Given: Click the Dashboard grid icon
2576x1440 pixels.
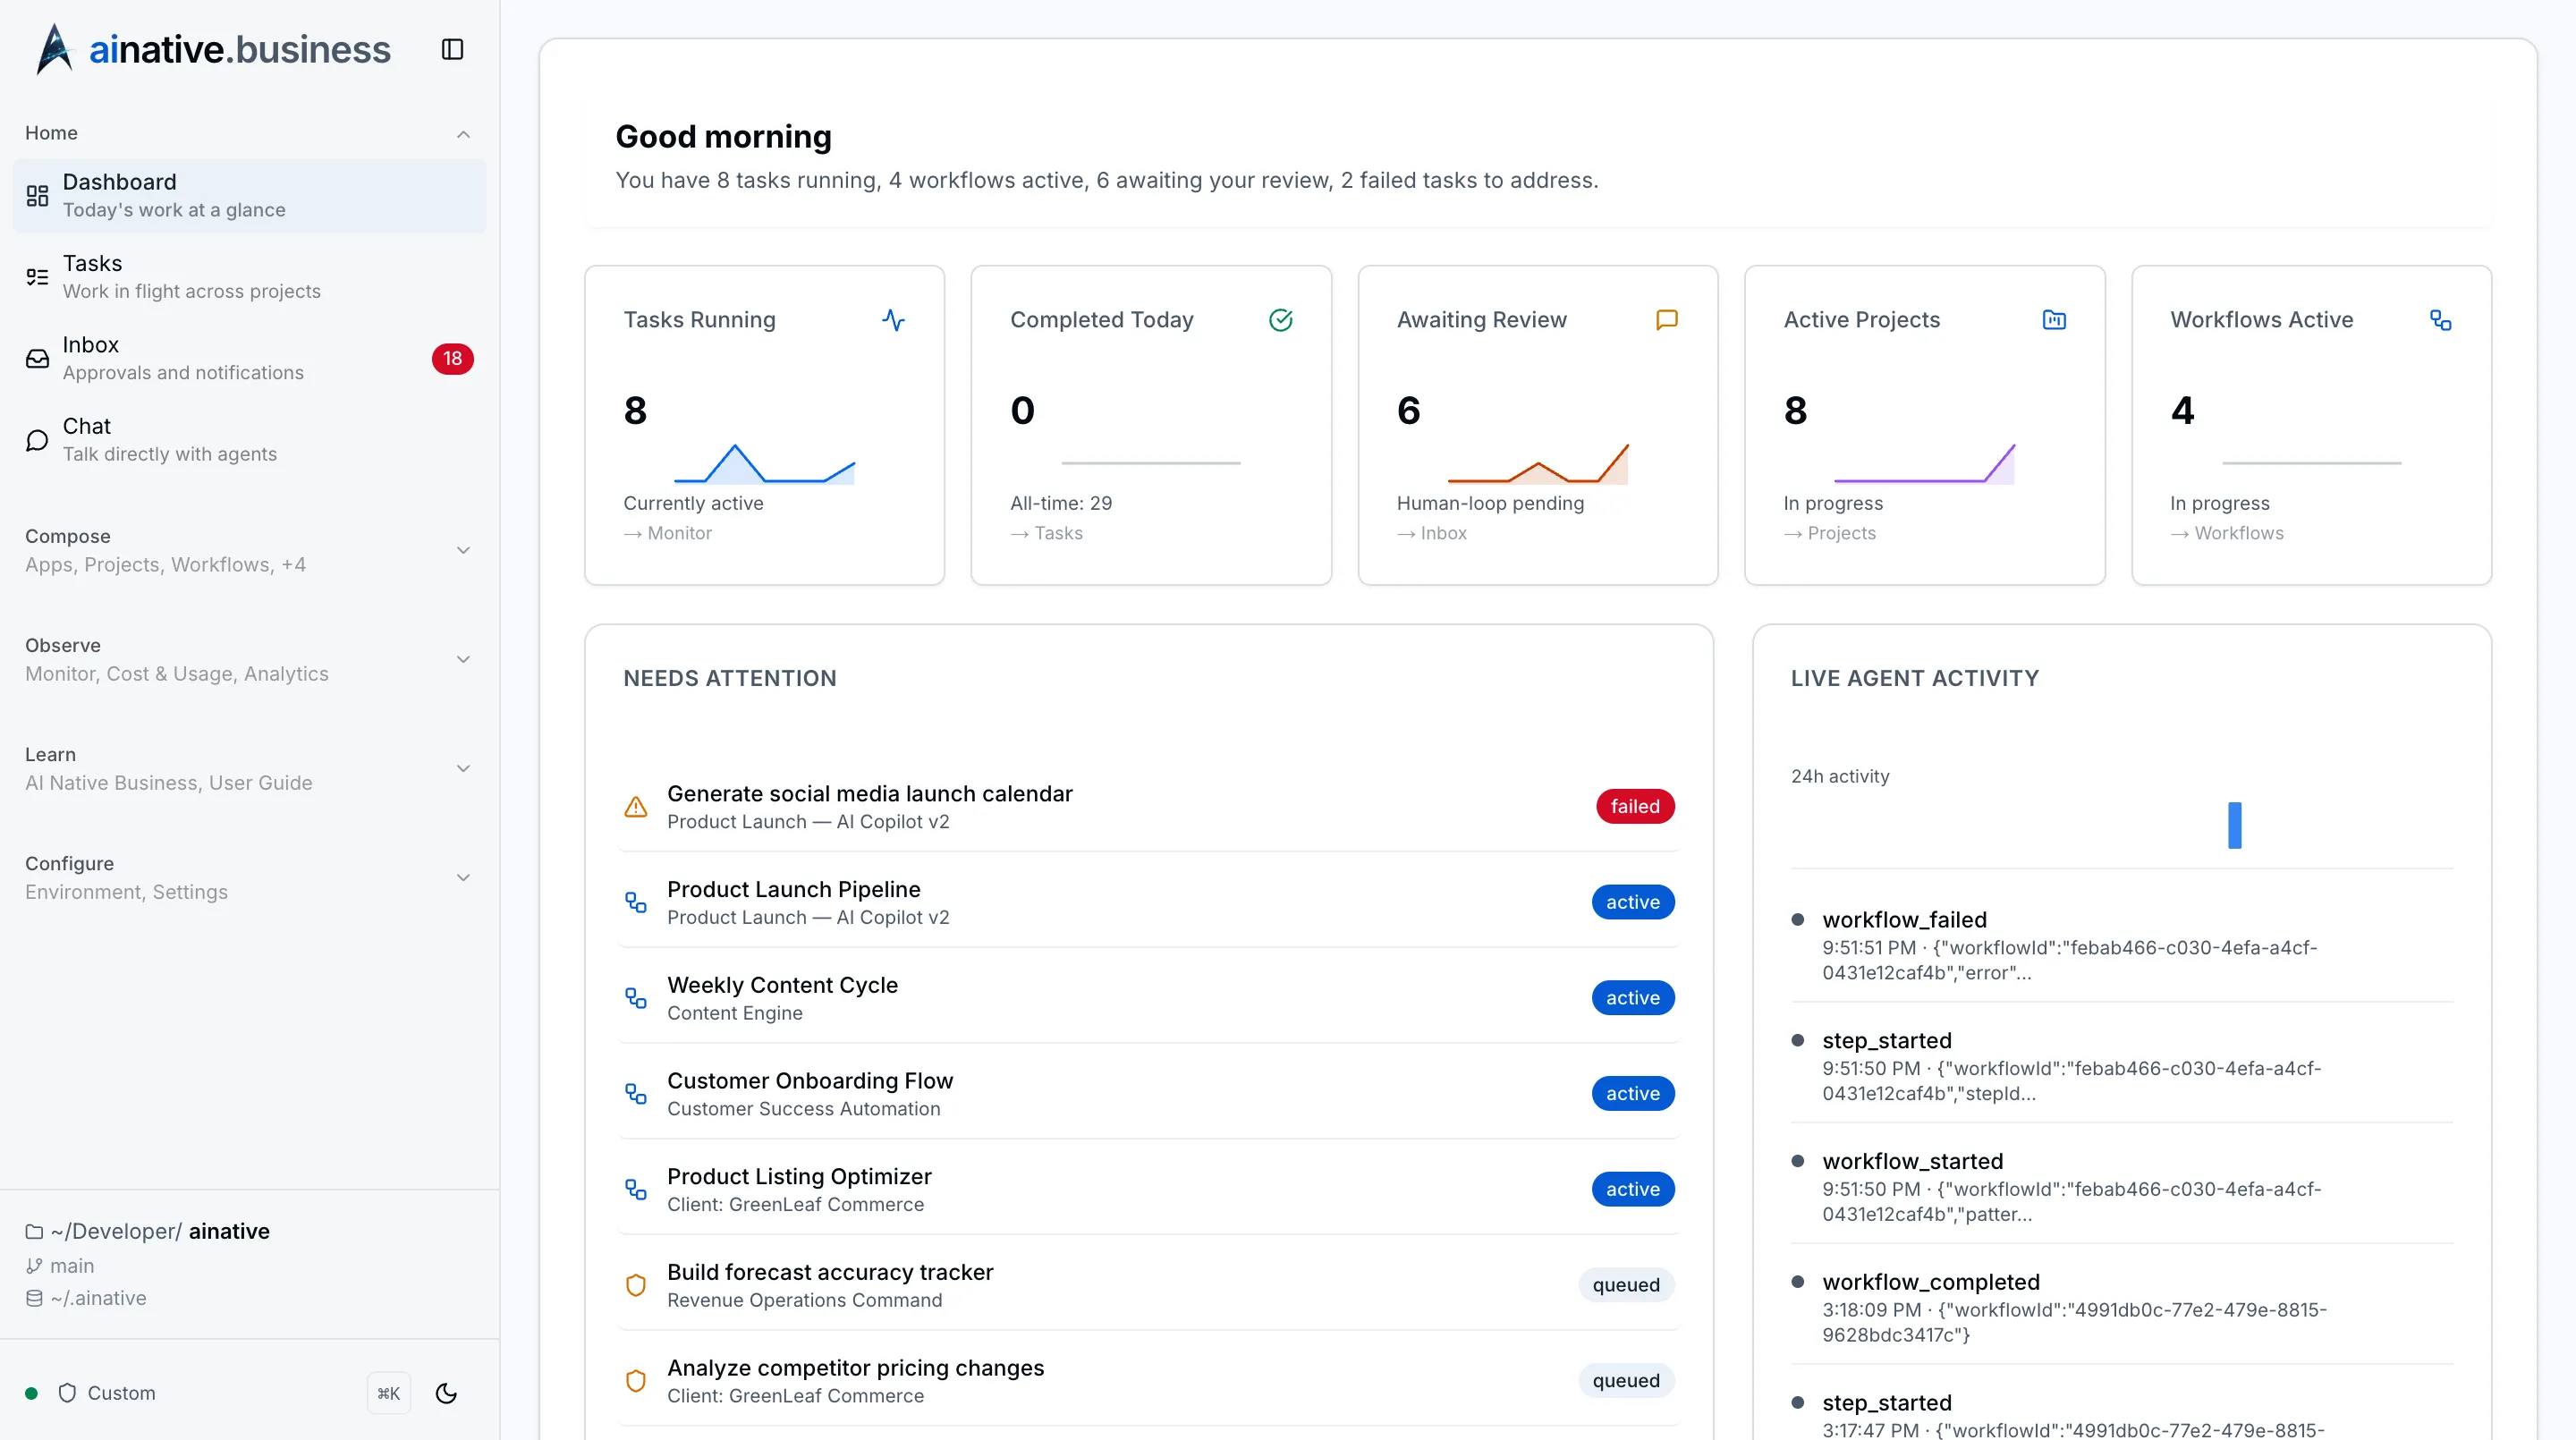Looking at the screenshot, I should [x=37, y=196].
